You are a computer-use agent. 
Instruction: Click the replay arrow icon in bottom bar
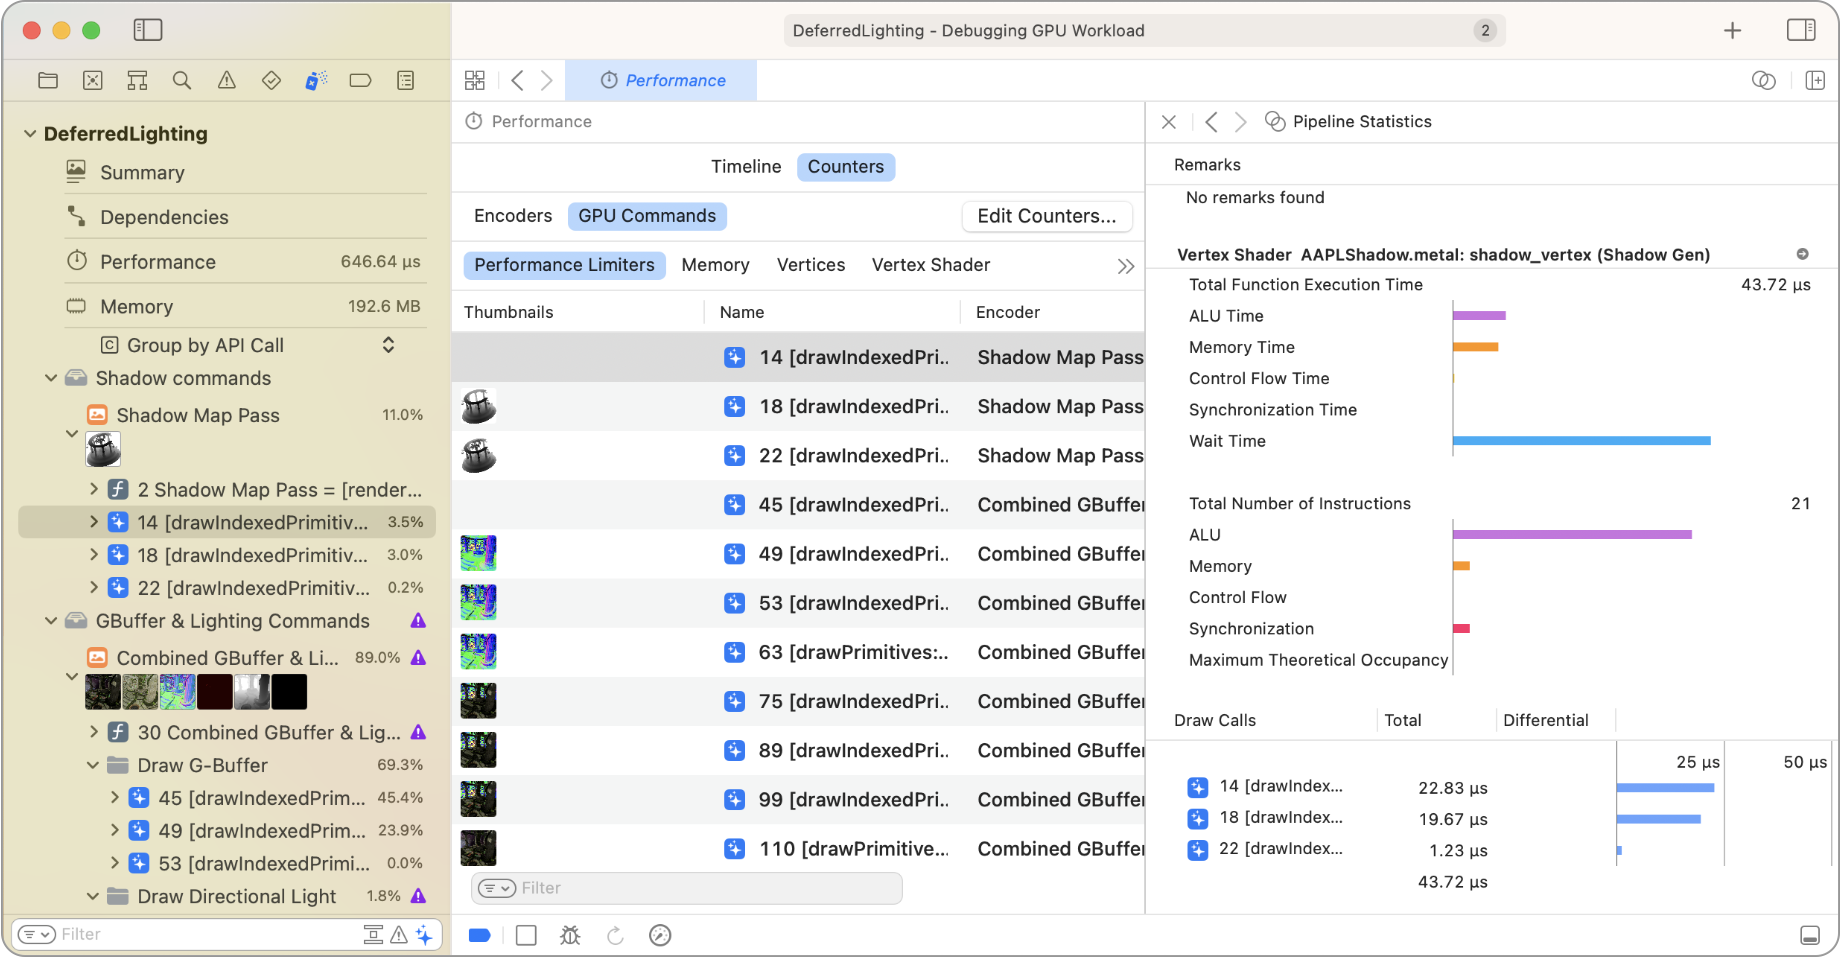[615, 935]
